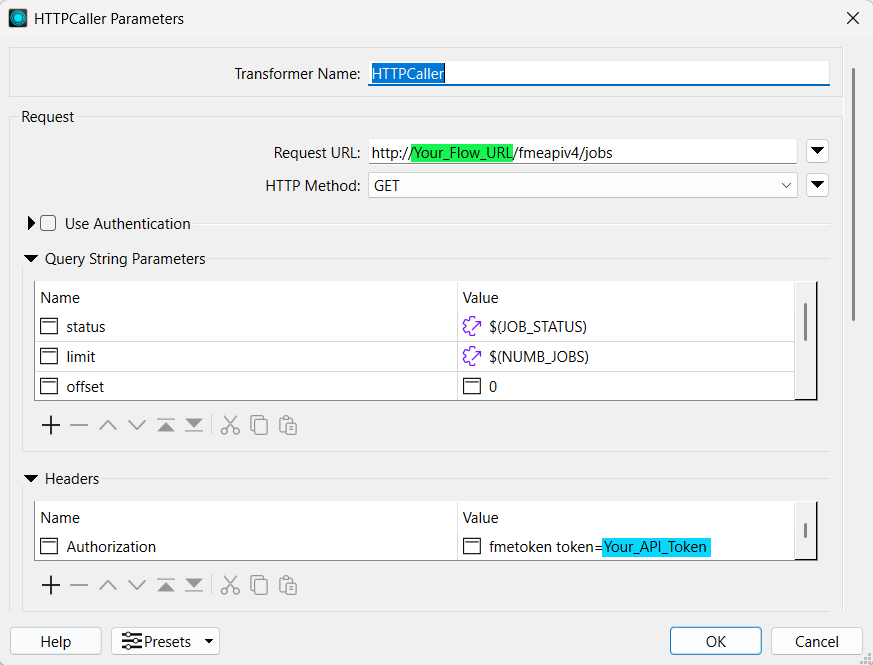Click the OK button
The height and width of the screenshot is (665, 873).
tap(715, 641)
